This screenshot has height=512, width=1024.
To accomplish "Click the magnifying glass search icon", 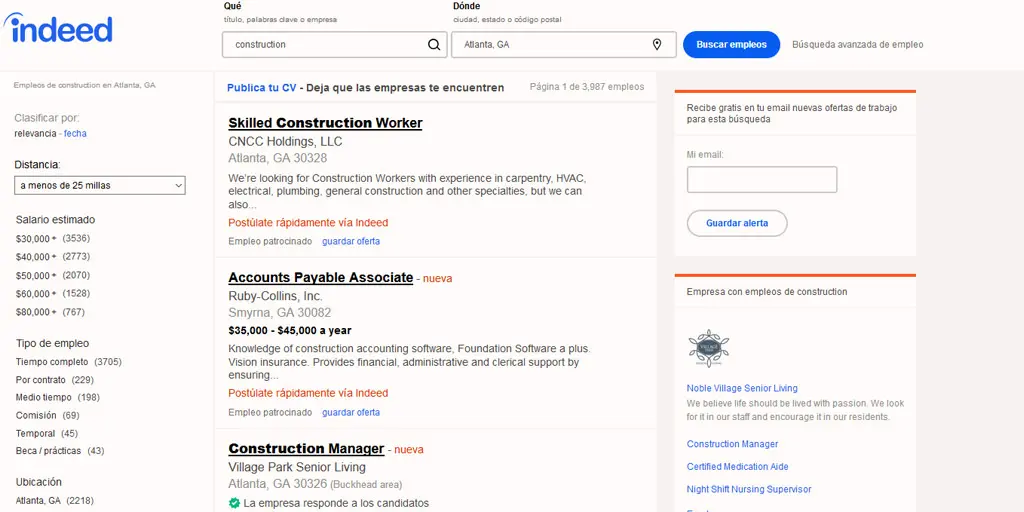I will click(433, 44).
